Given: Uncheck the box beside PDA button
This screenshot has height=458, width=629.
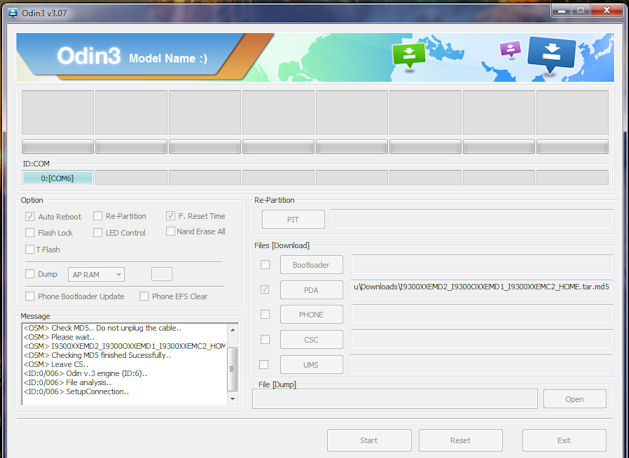Looking at the screenshot, I should [x=265, y=290].
